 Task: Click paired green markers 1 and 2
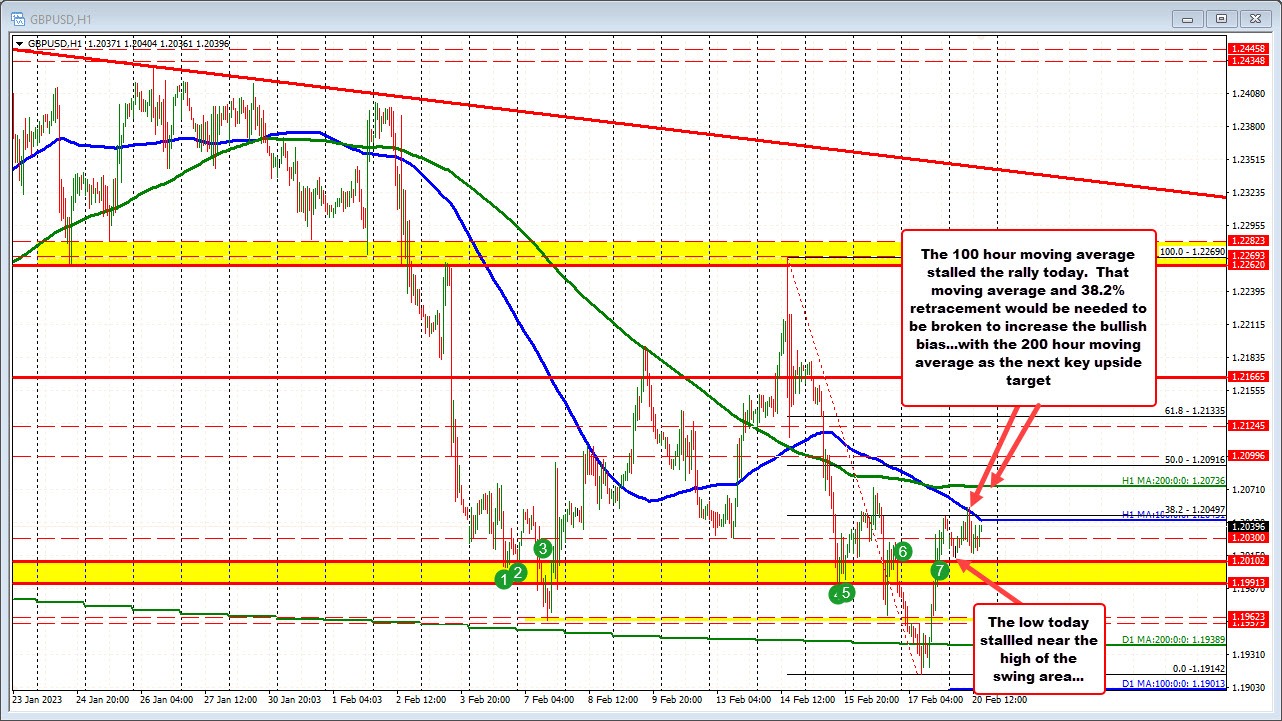510,576
